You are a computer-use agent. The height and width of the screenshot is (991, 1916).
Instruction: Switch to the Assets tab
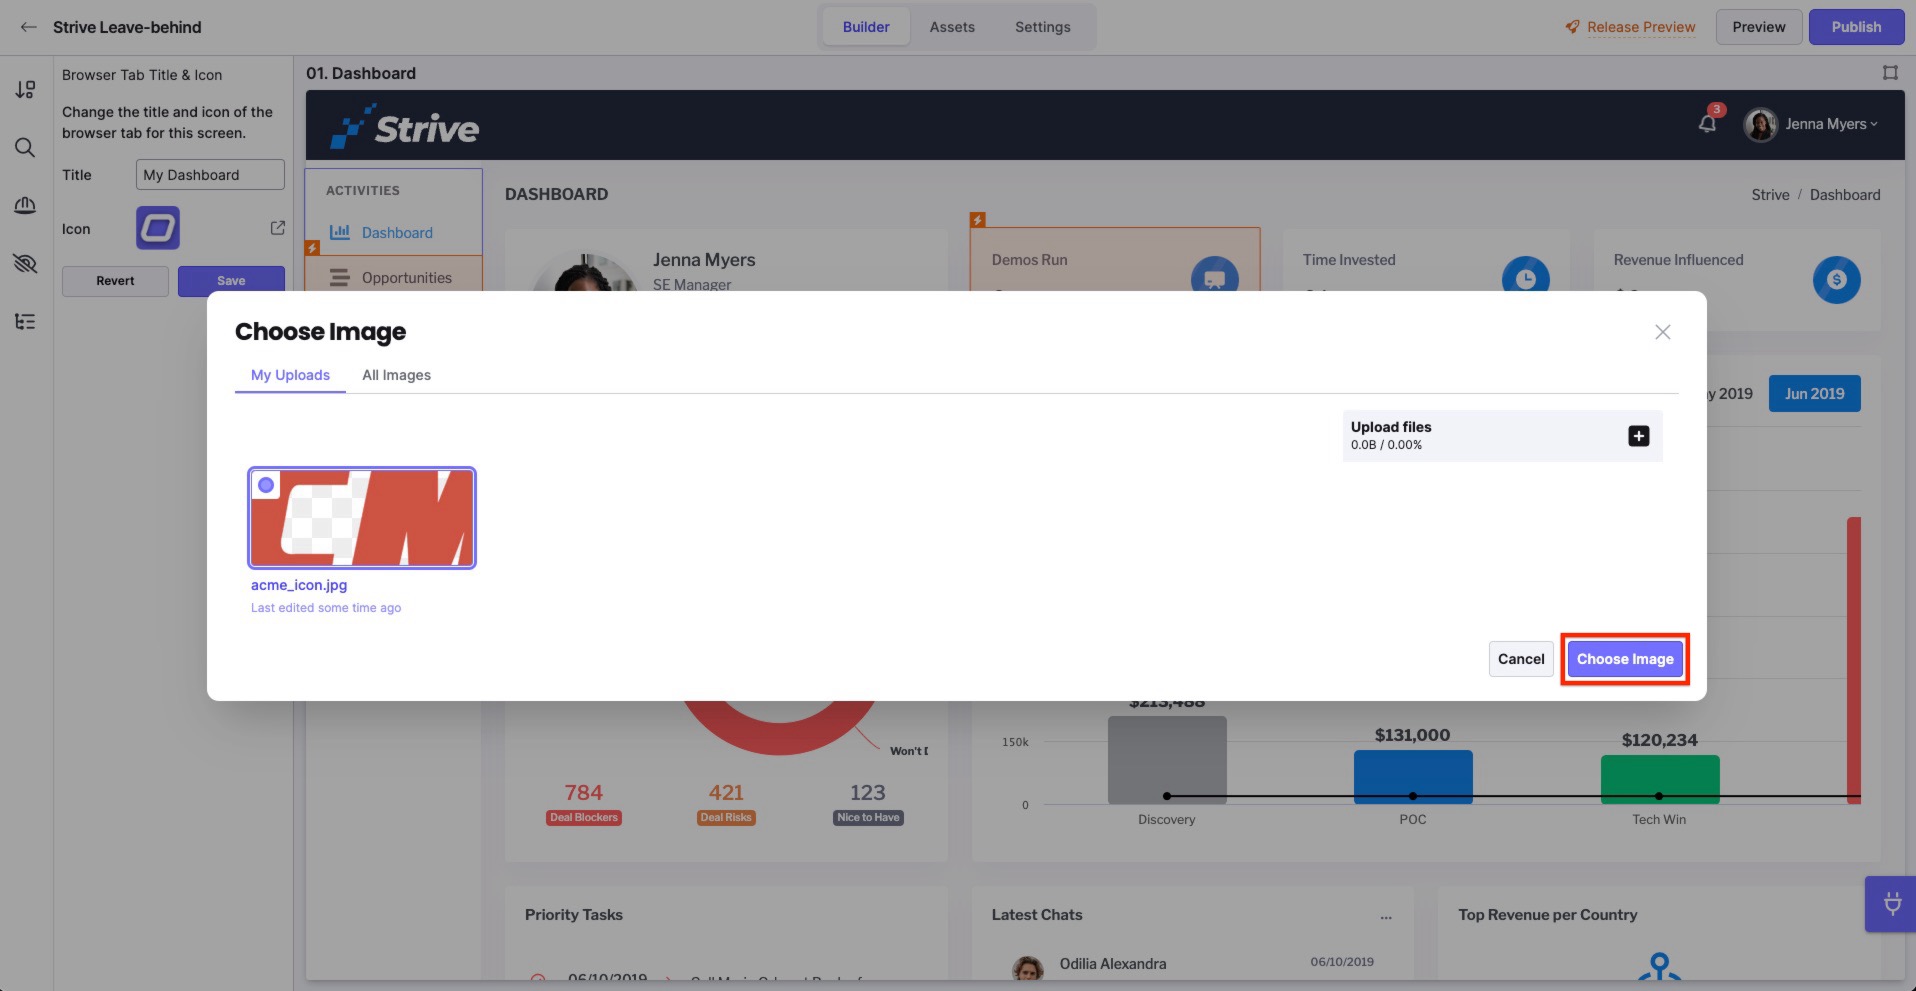[x=952, y=27]
